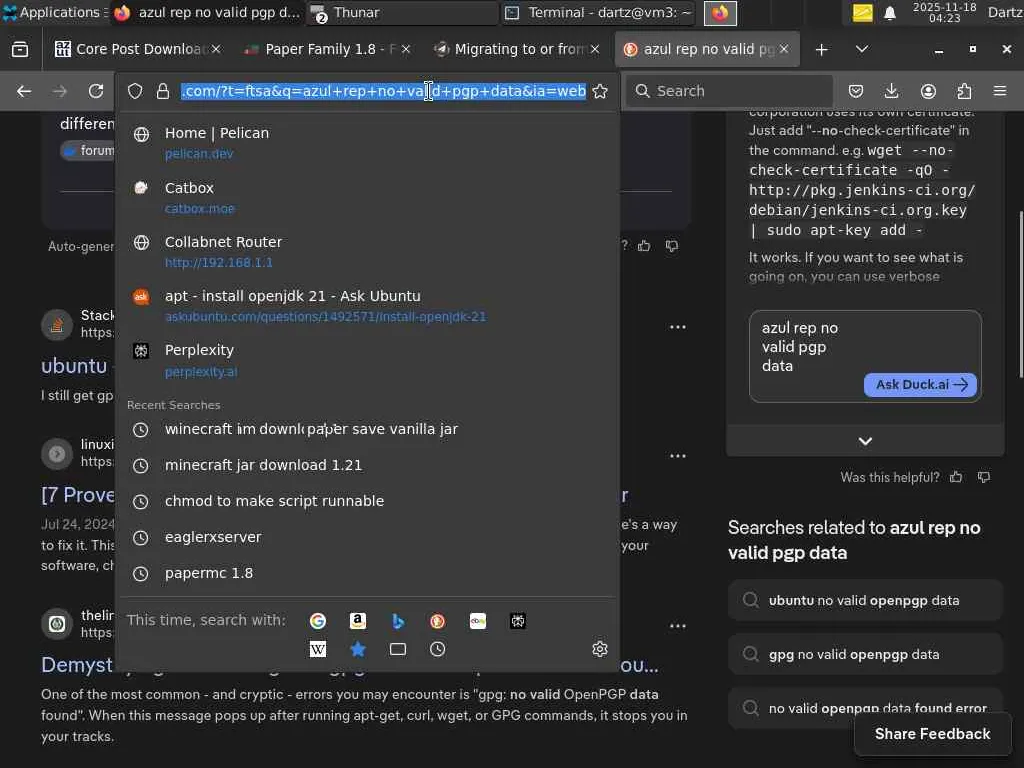Search this time with Bing
Screen dimensions: 1024x768
click(x=398, y=621)
